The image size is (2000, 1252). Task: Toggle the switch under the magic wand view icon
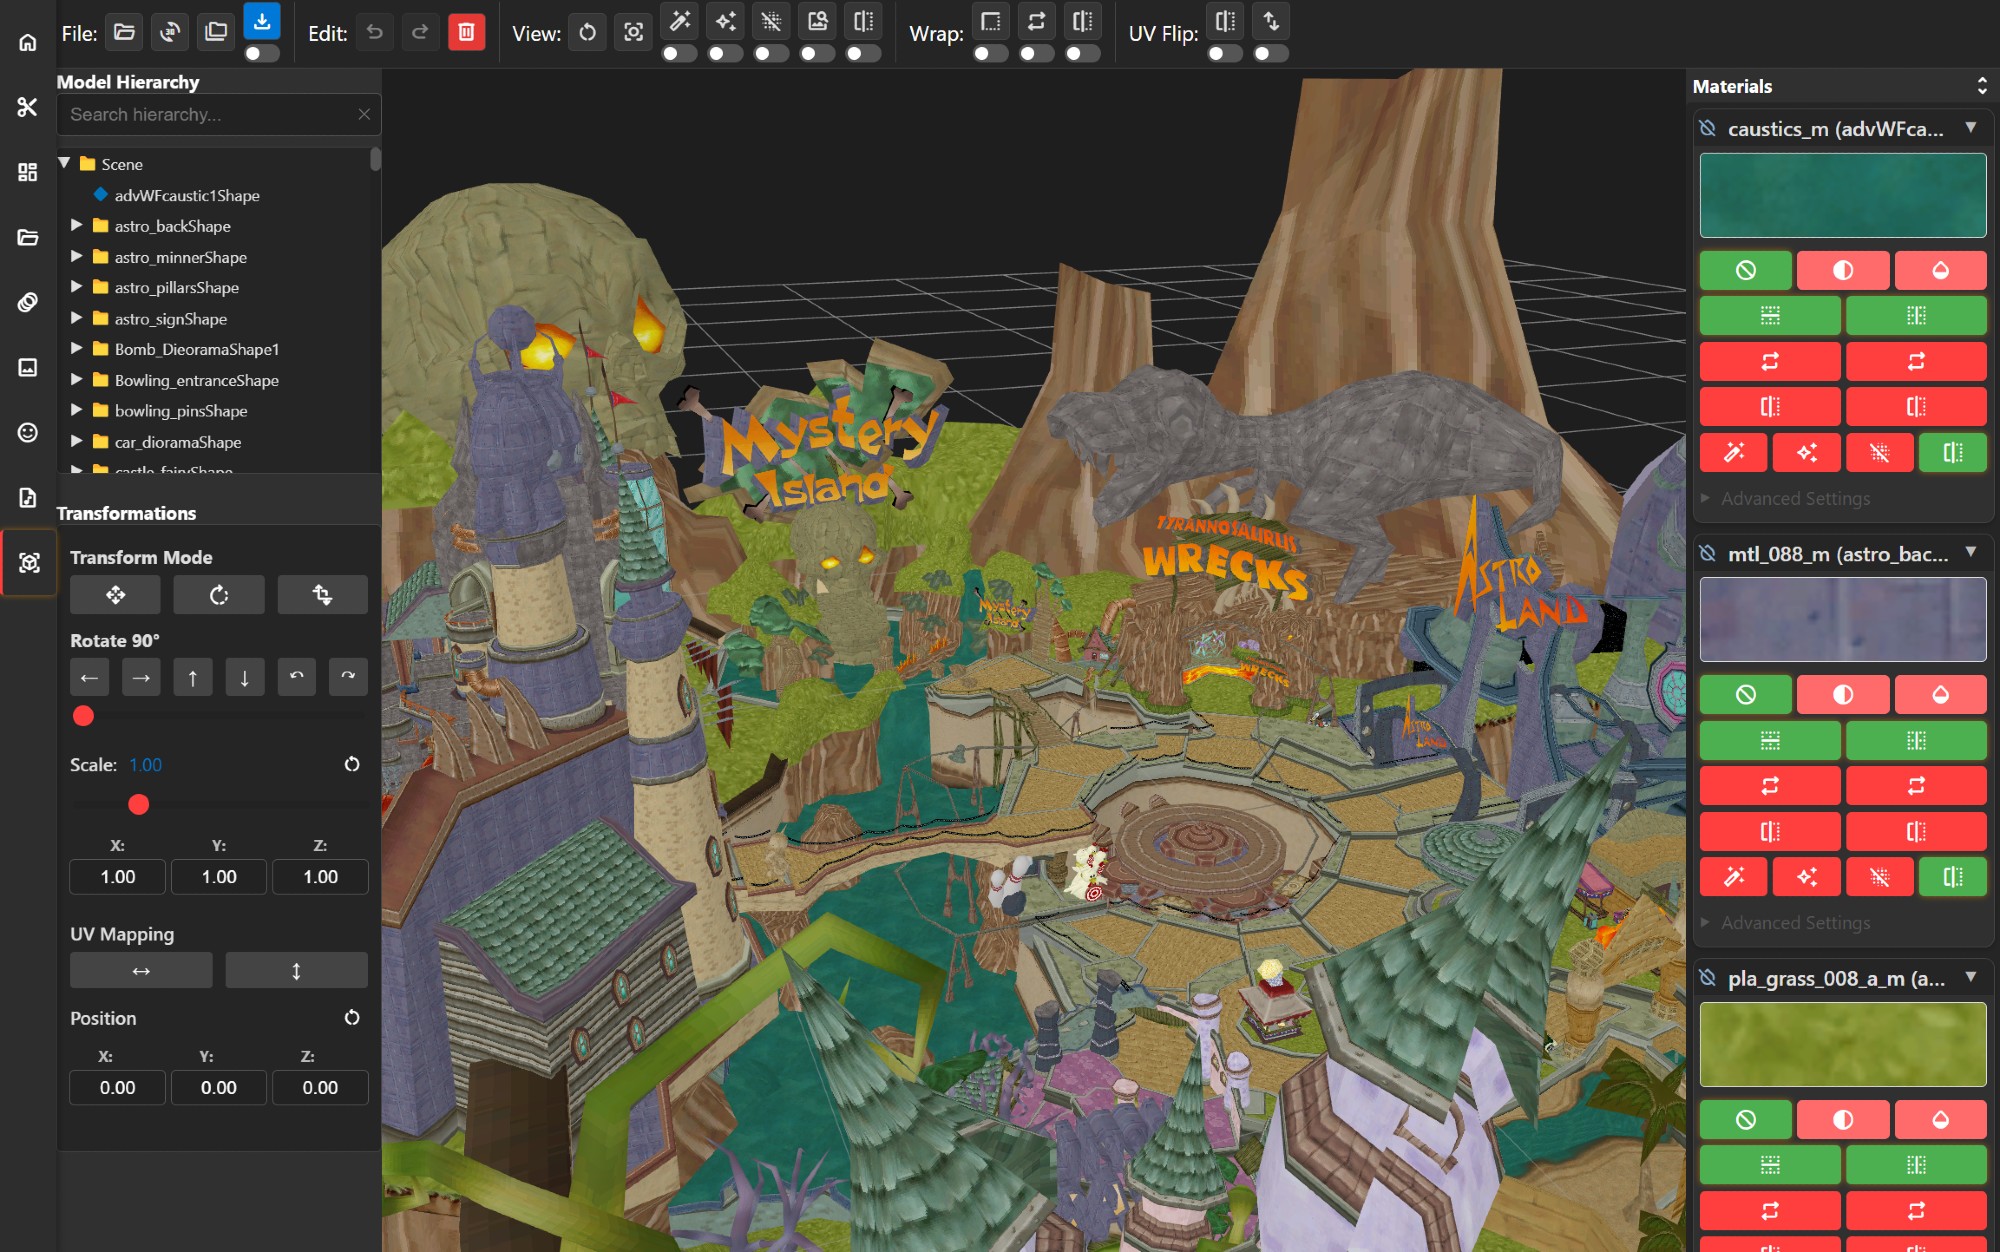(679, 54)
